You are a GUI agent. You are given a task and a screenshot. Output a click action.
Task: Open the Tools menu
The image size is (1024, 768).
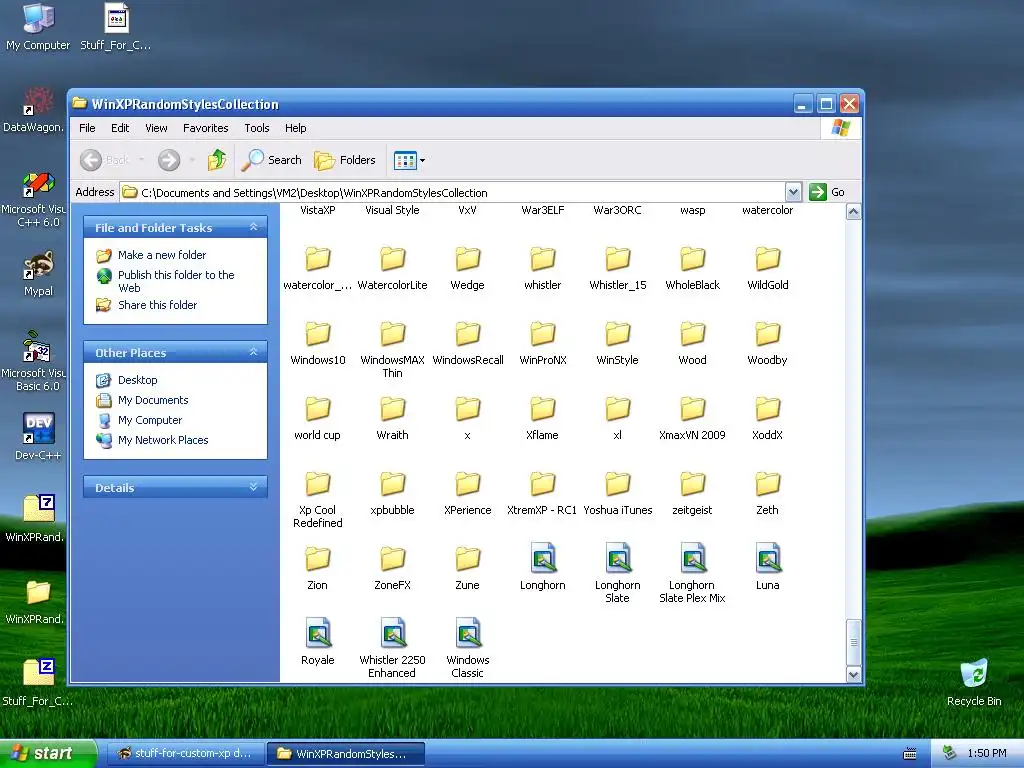pos(257,128)
